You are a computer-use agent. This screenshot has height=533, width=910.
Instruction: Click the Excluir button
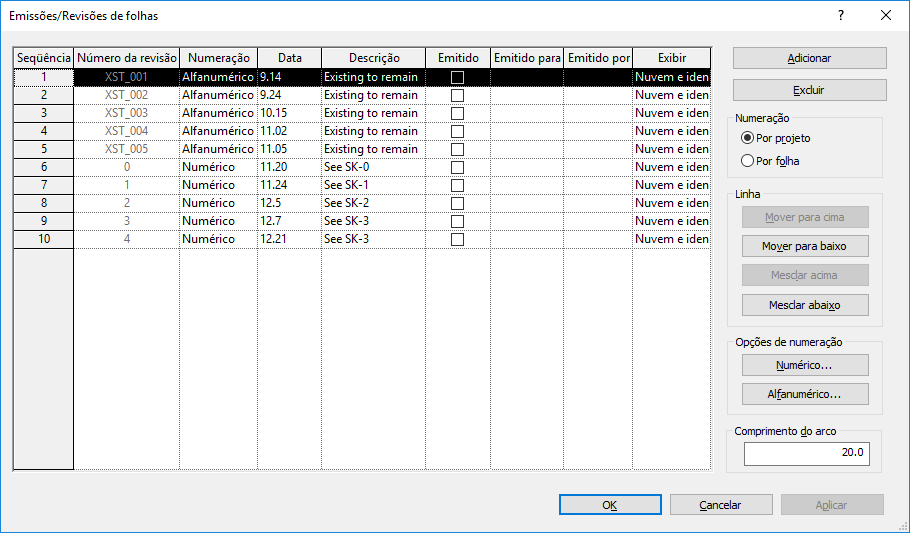pyautogui.click(x=810, y=90)
